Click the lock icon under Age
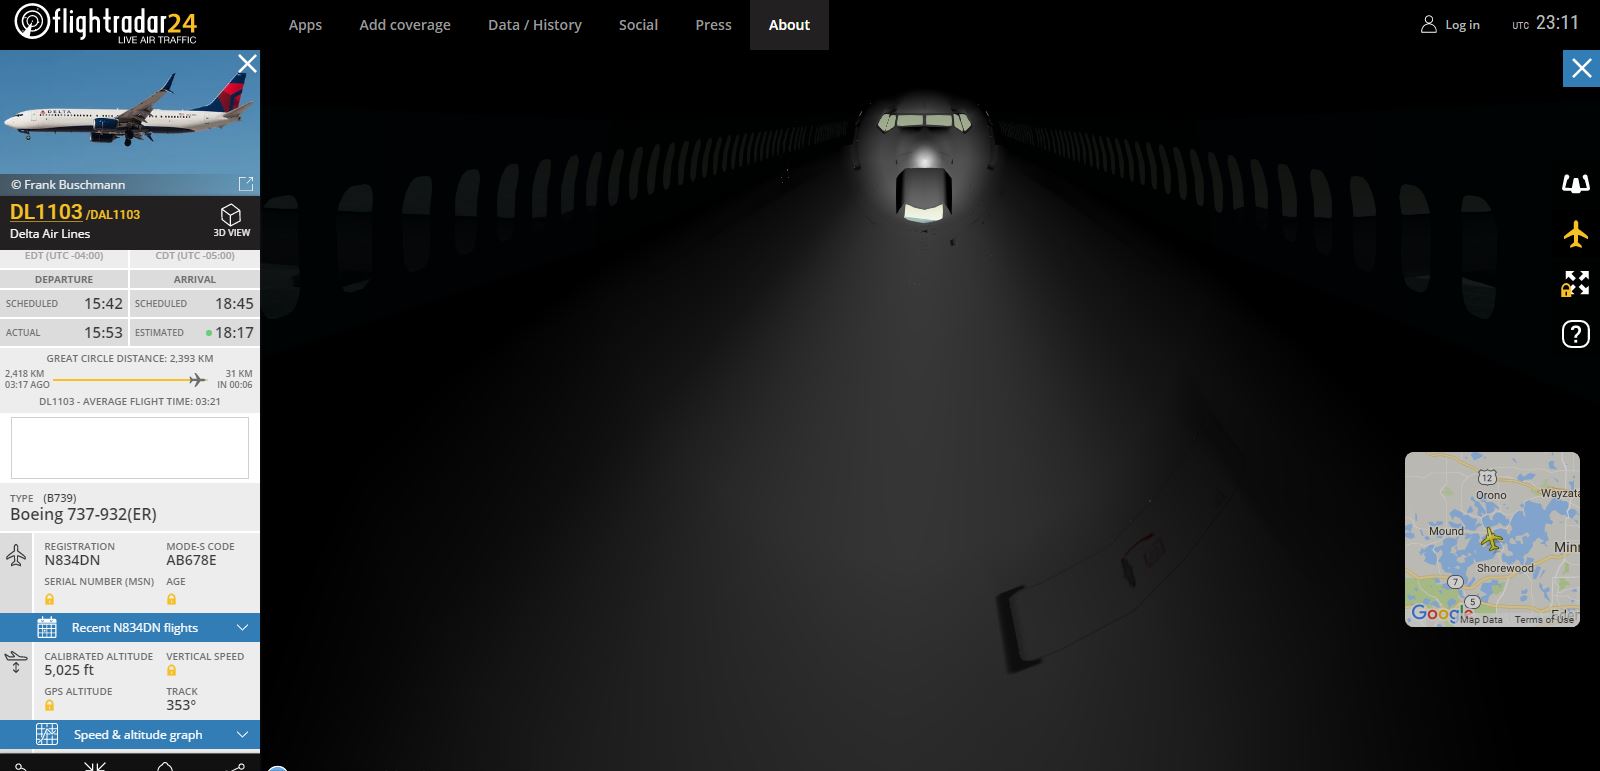 tap(171, 599)
